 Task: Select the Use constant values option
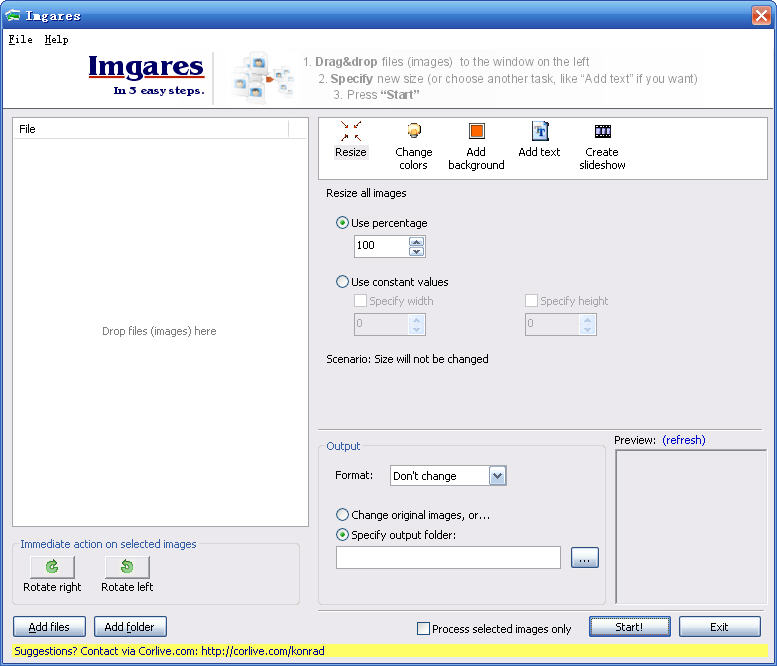point(342,282)
